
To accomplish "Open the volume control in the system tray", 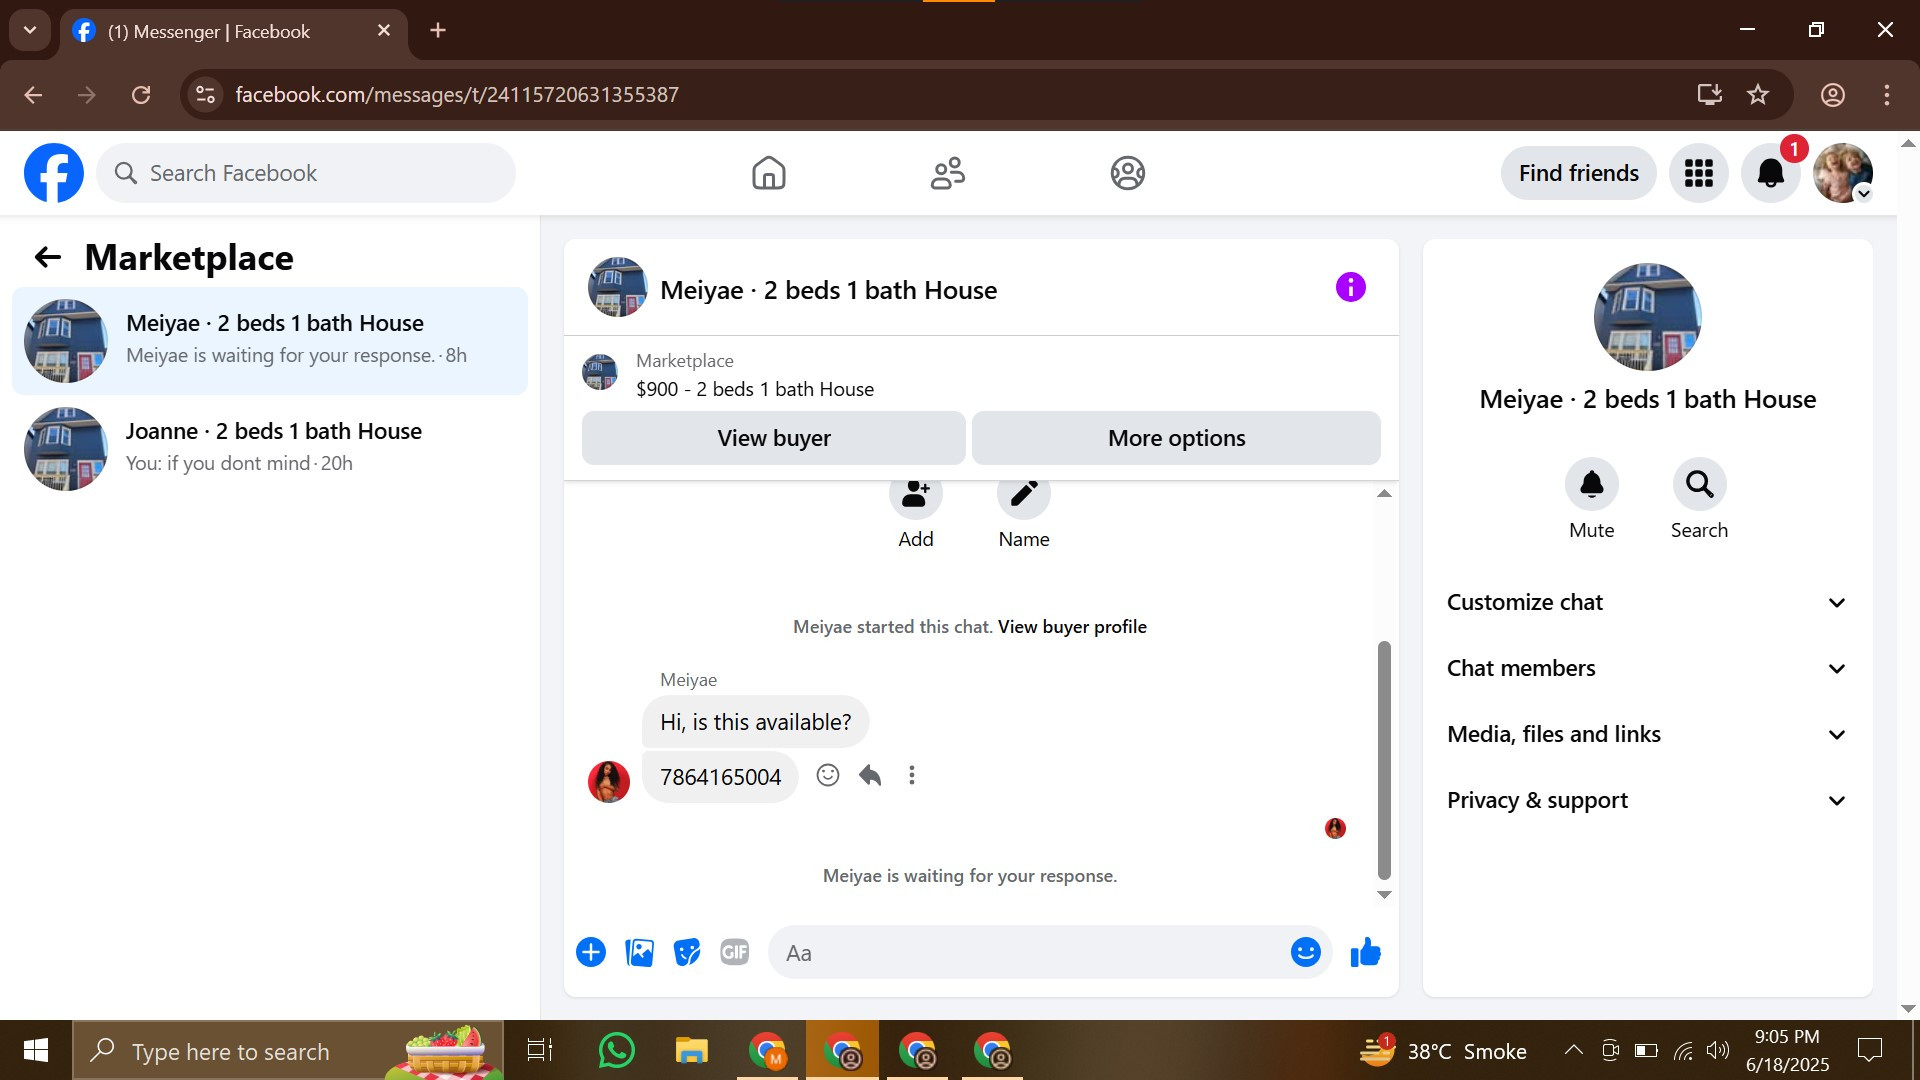I will click(x=1718, y=1050).
